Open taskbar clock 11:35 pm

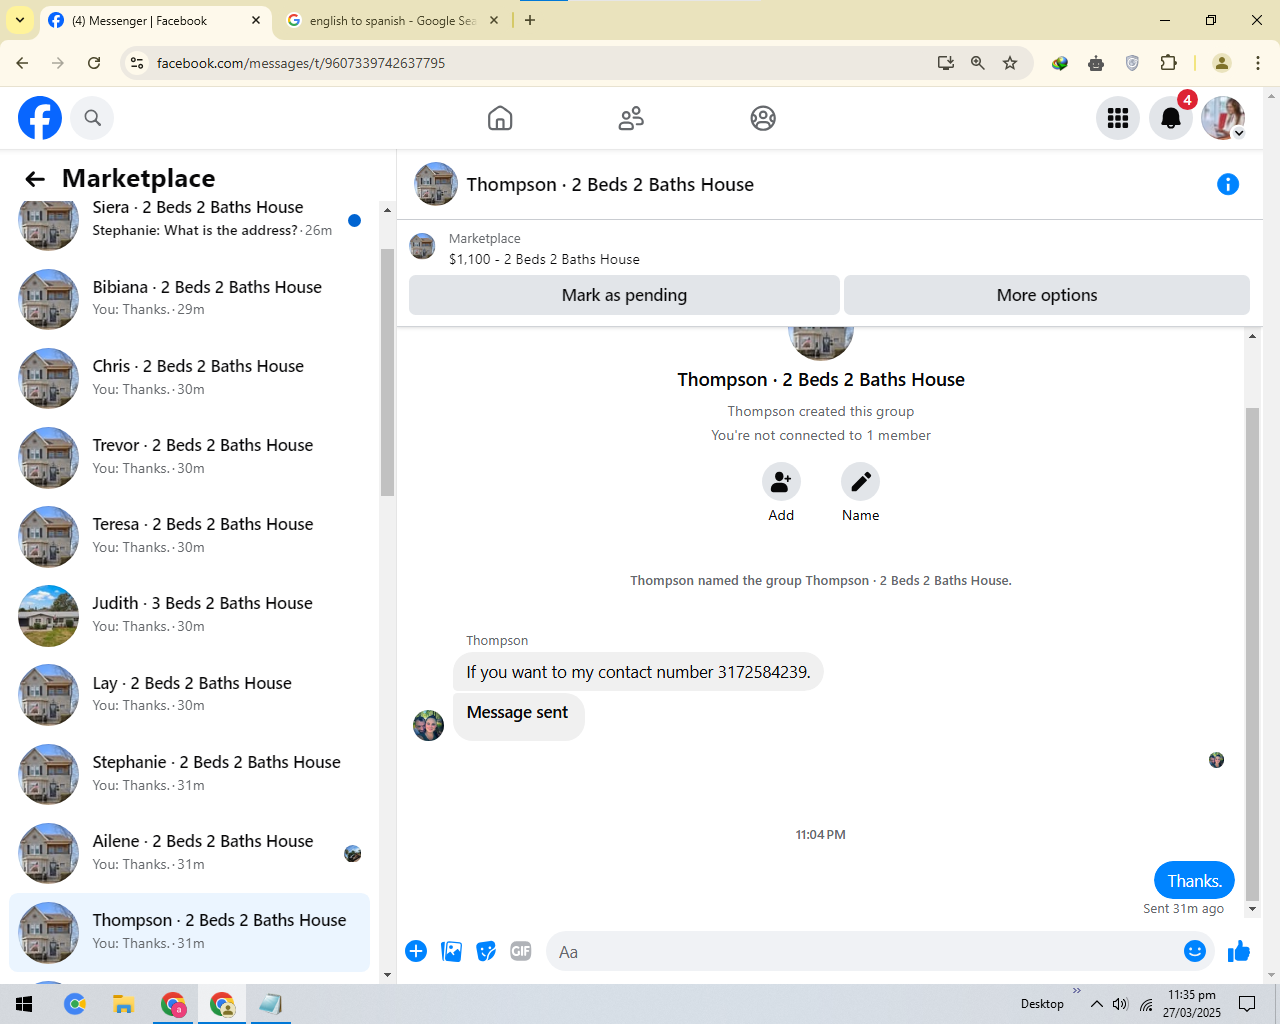tap(1192, 1004)
